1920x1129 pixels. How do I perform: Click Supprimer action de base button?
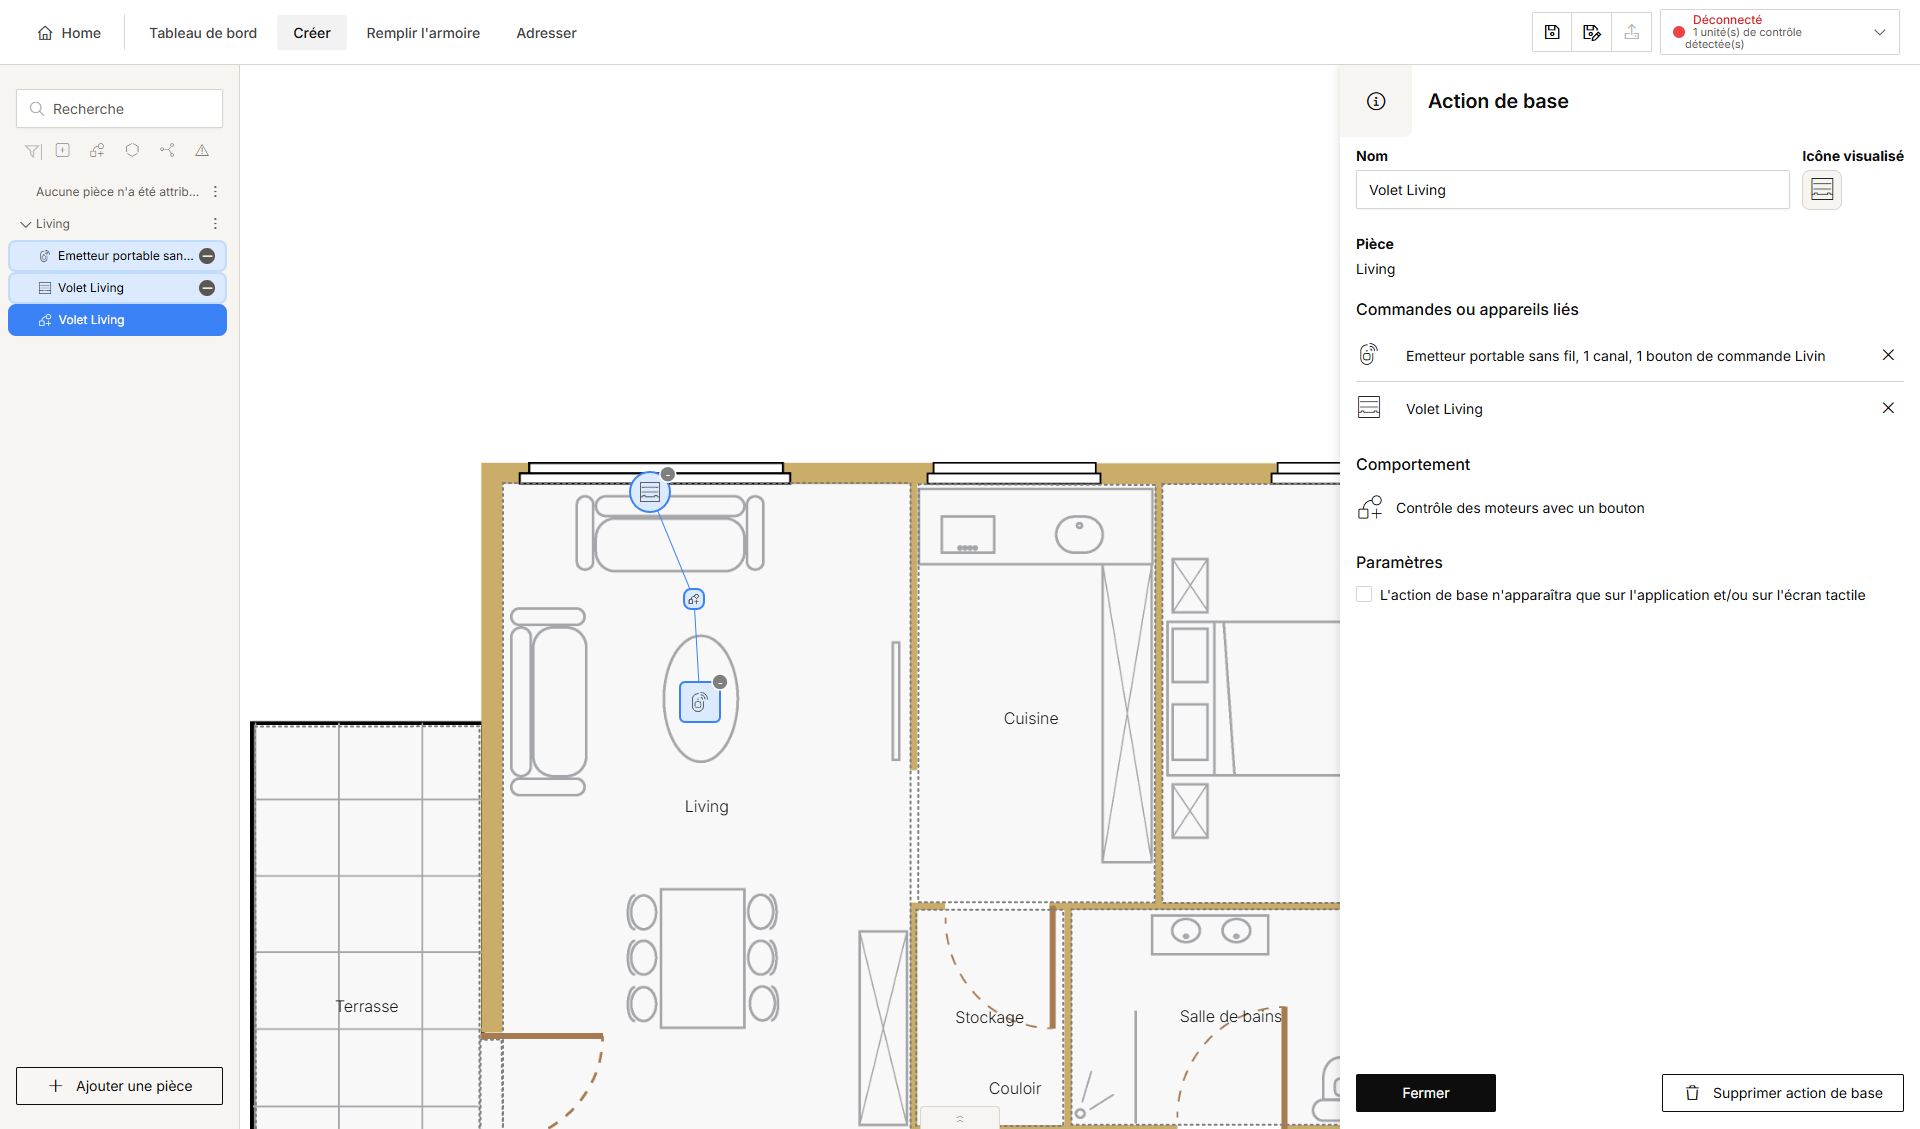pyautogui.click(x=1782, y=1093)
